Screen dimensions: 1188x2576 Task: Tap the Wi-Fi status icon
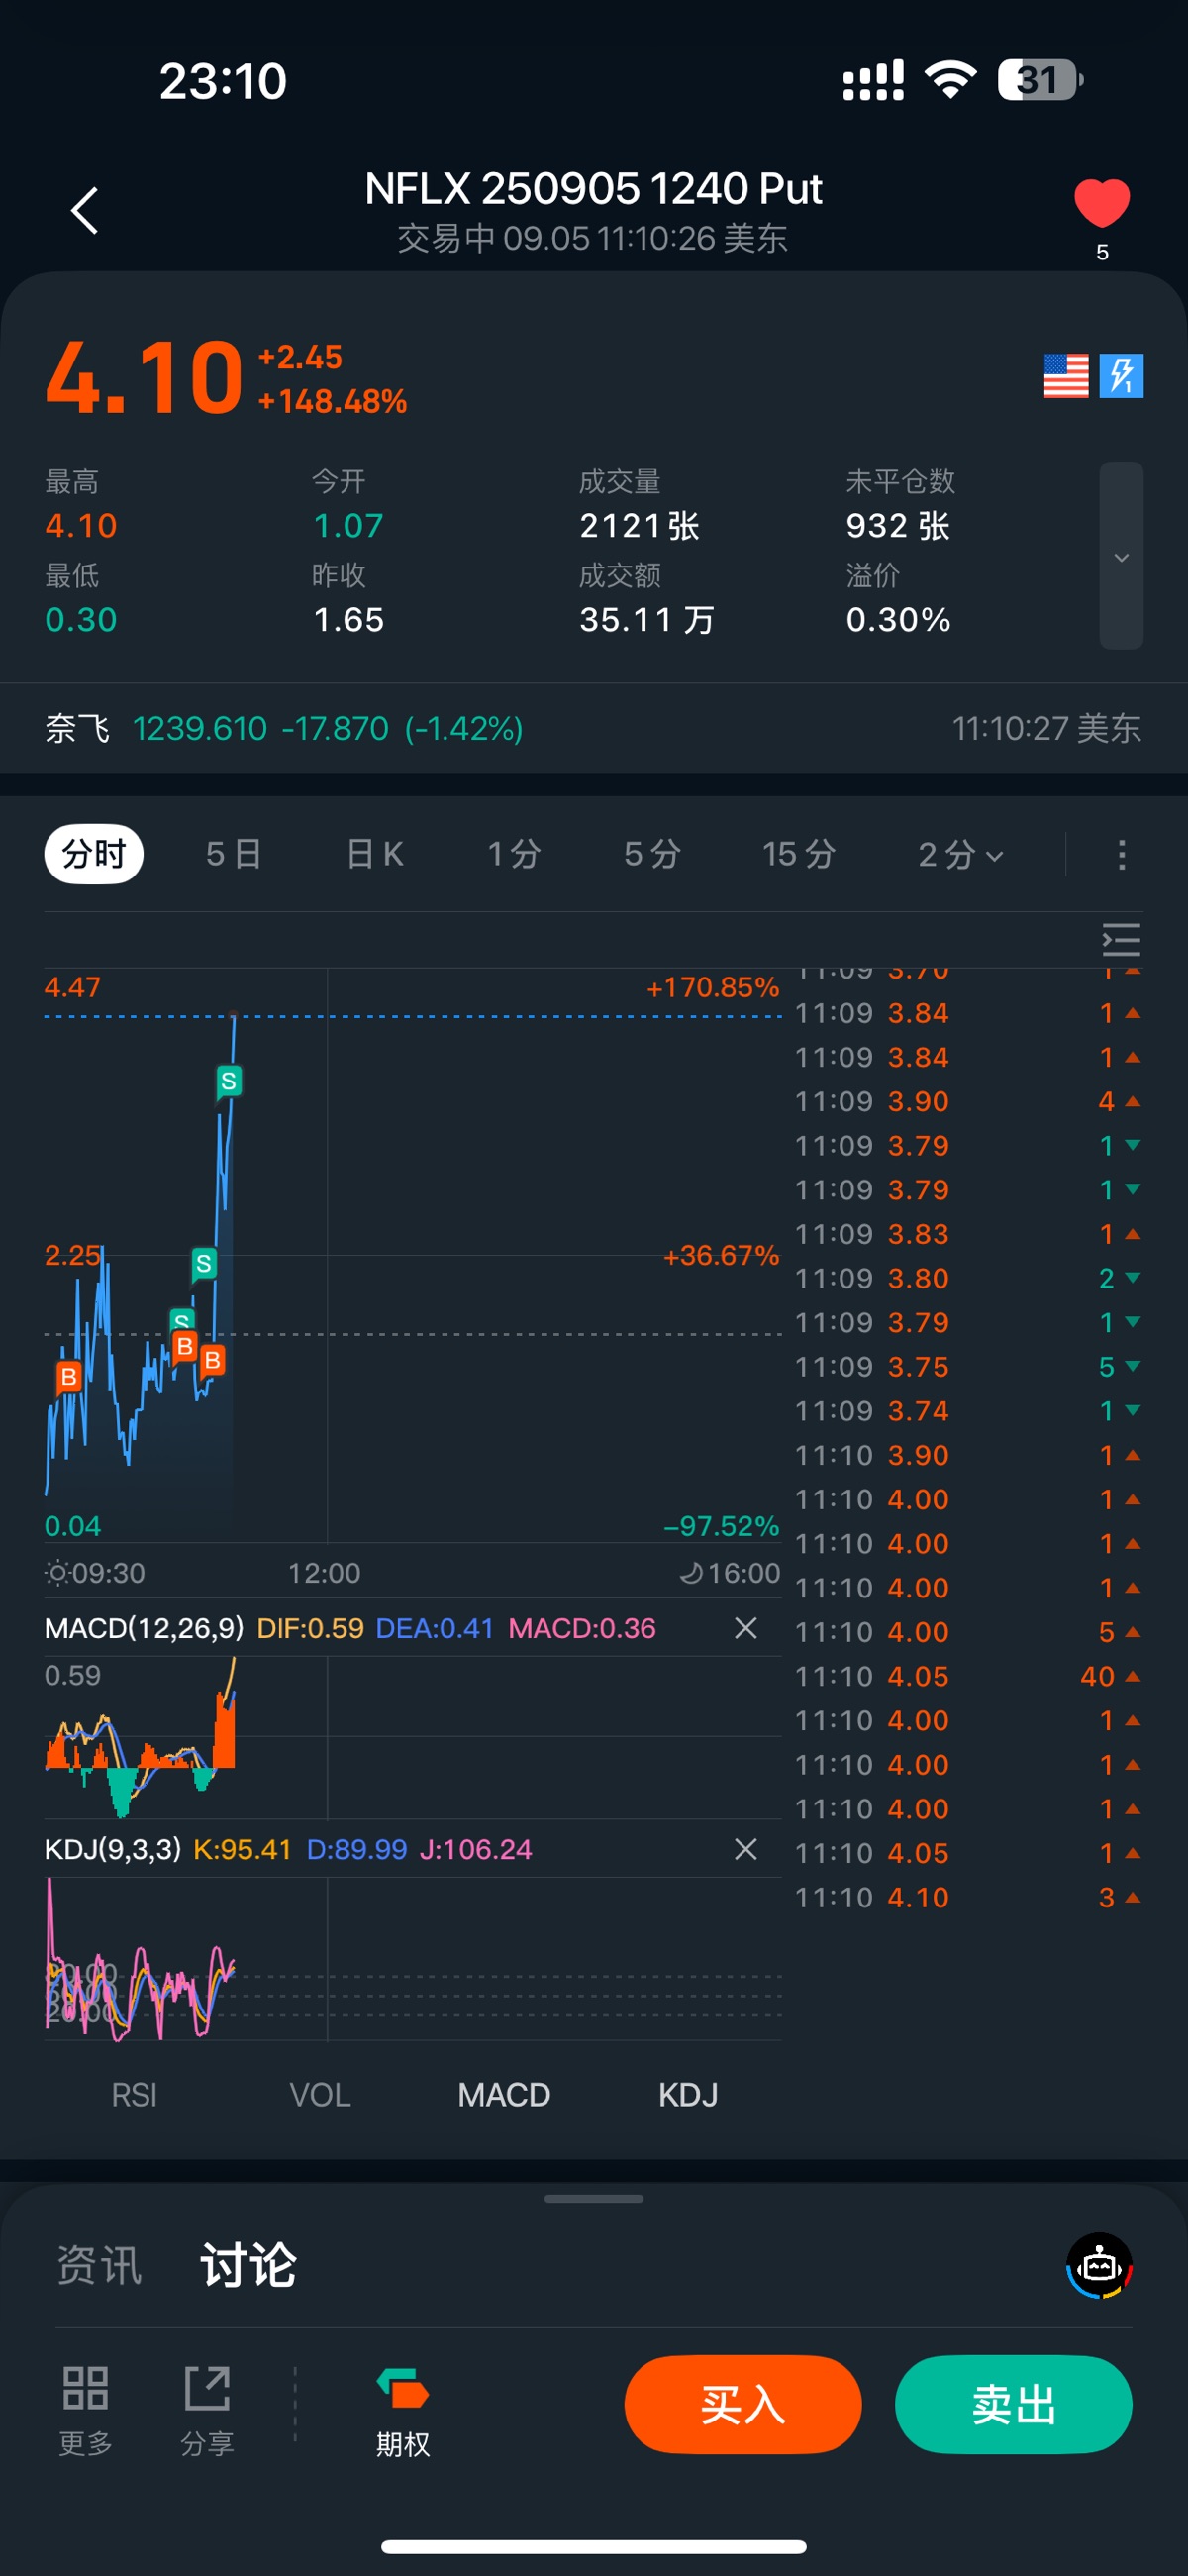coord(951,80)
